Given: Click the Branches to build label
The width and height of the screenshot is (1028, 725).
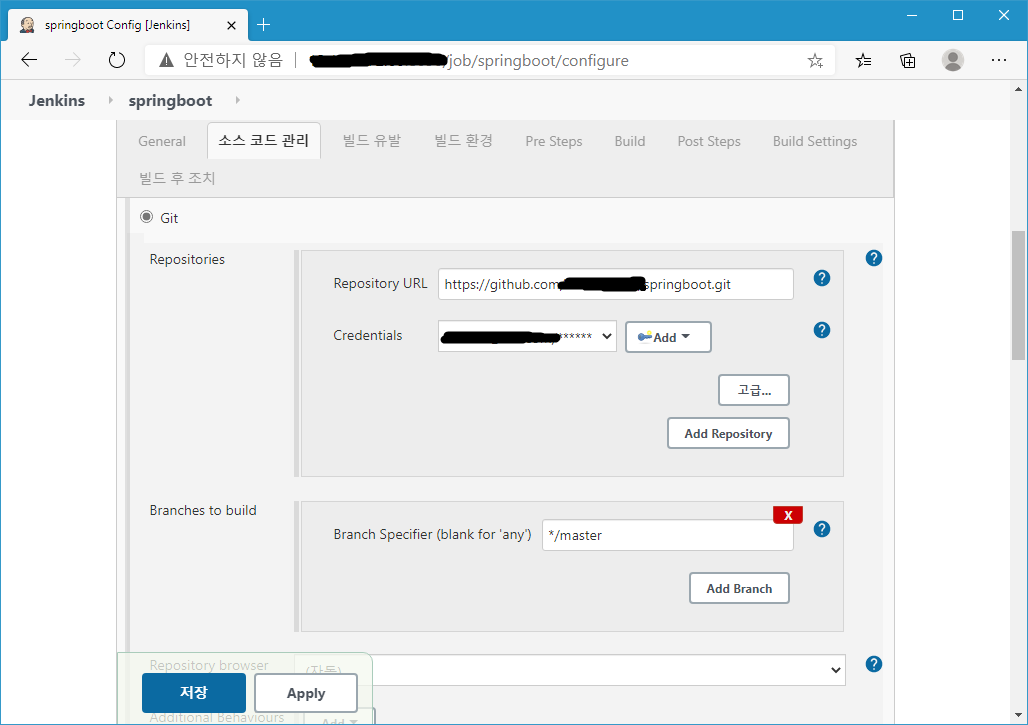Looking at the screenshot, I should coord(203,510).
